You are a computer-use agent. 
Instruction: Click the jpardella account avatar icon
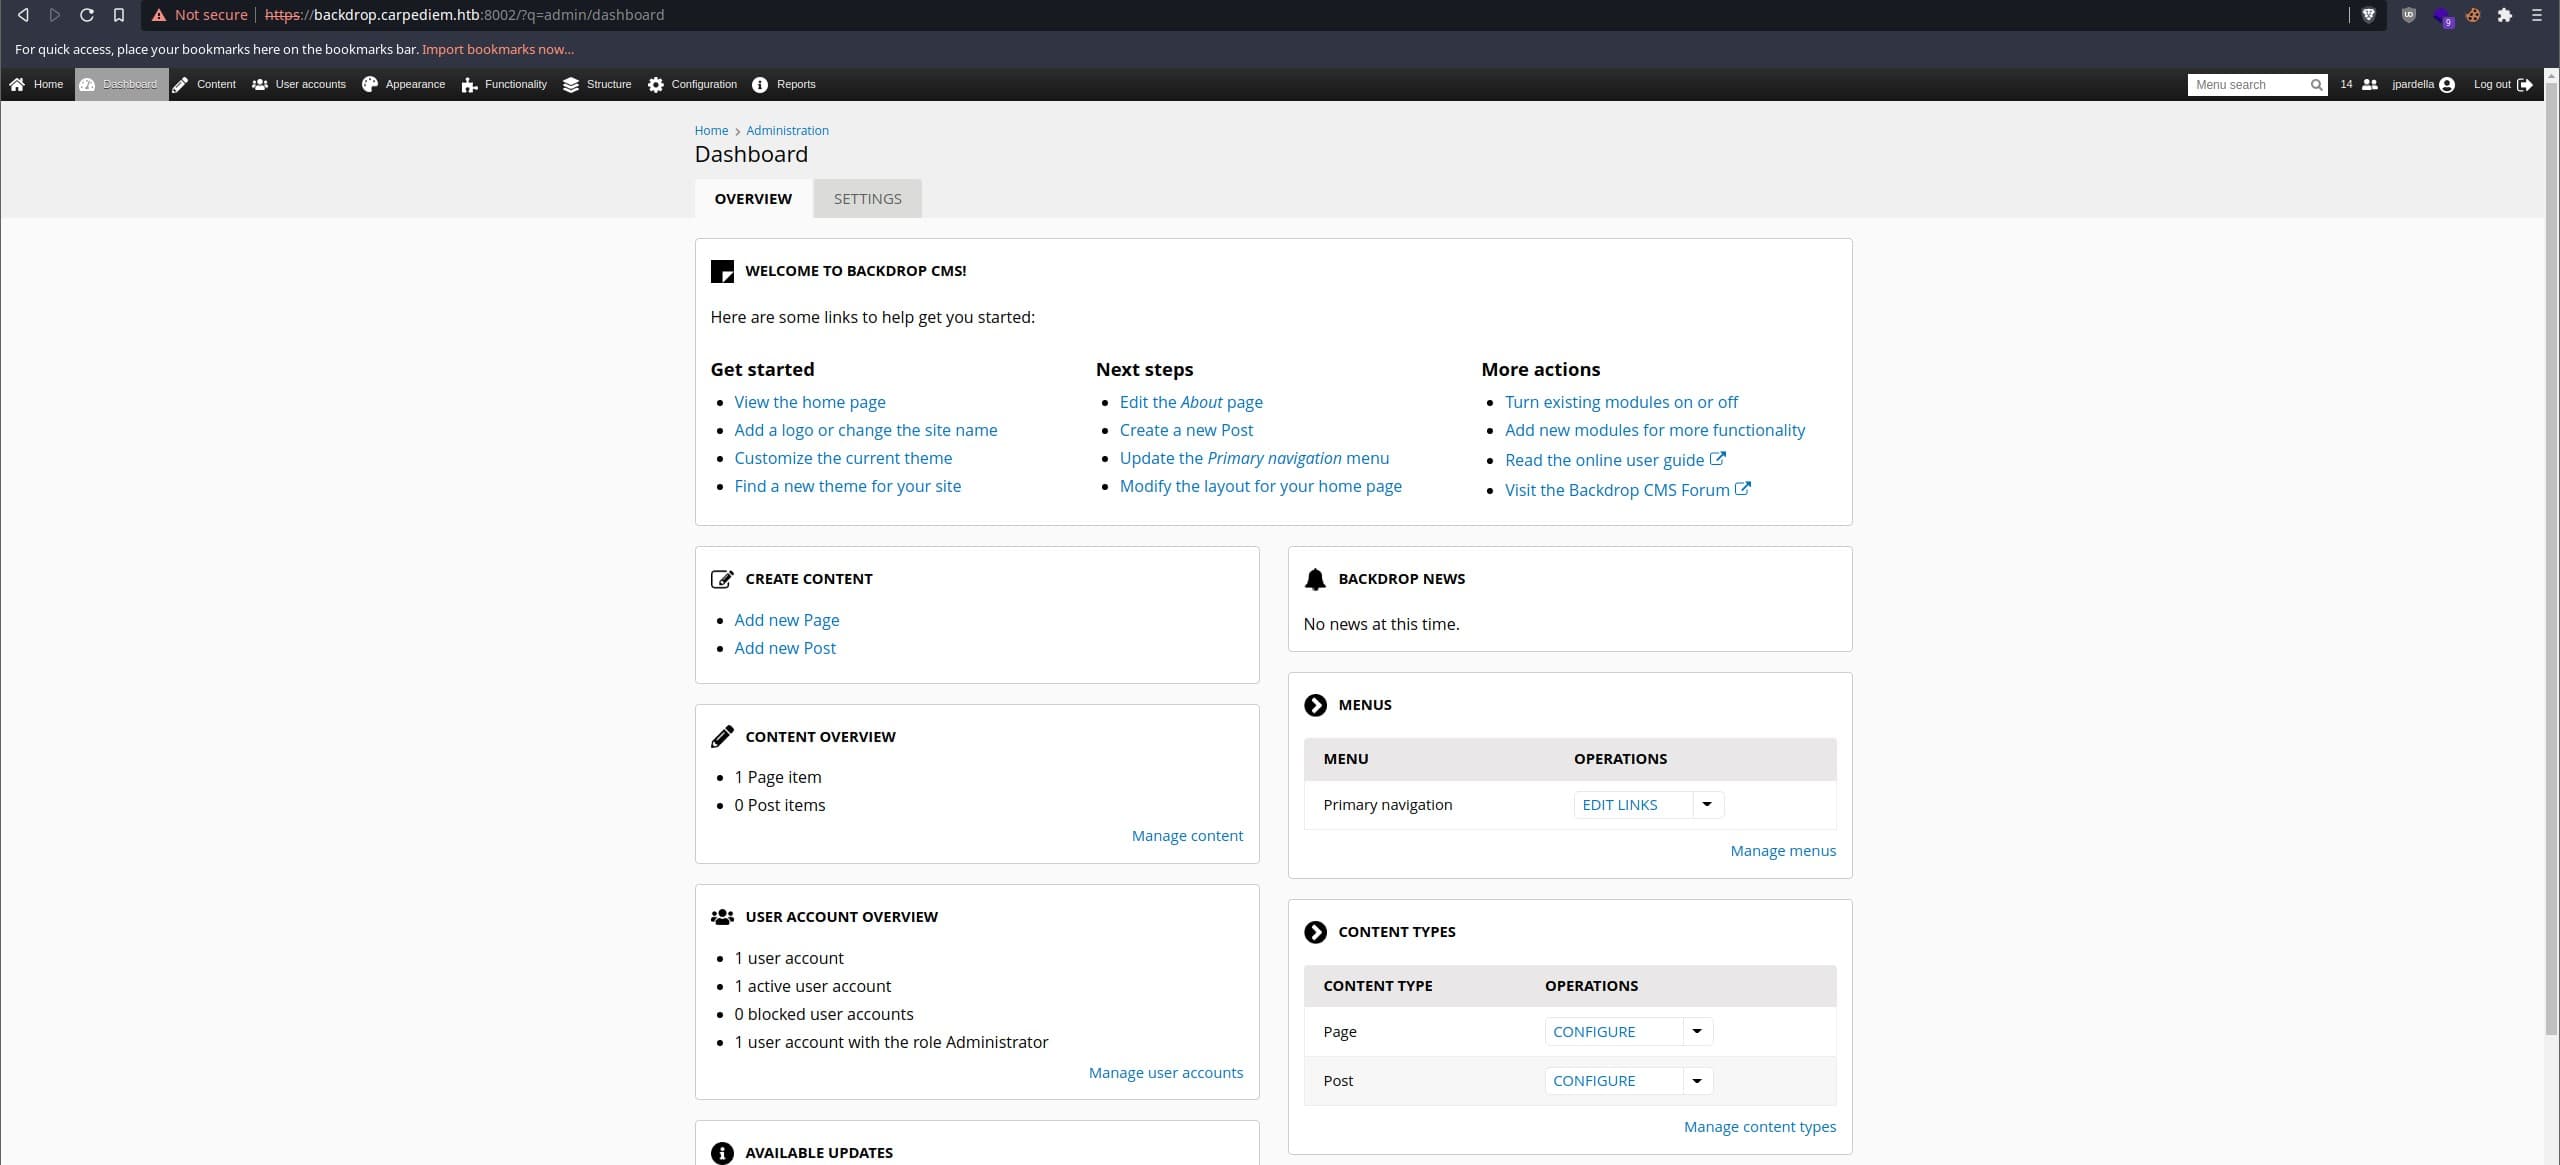[2447, 85]
